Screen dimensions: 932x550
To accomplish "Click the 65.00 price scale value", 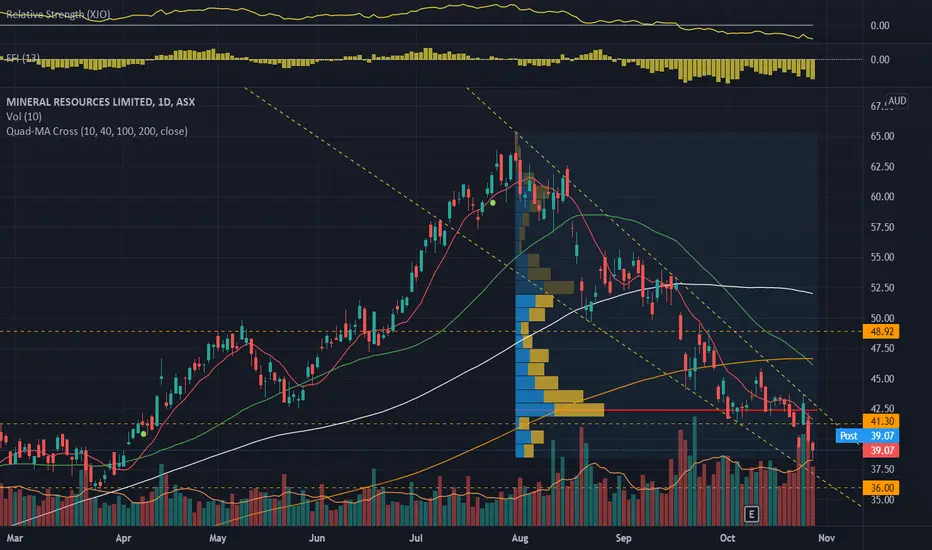I will (882, 136).
